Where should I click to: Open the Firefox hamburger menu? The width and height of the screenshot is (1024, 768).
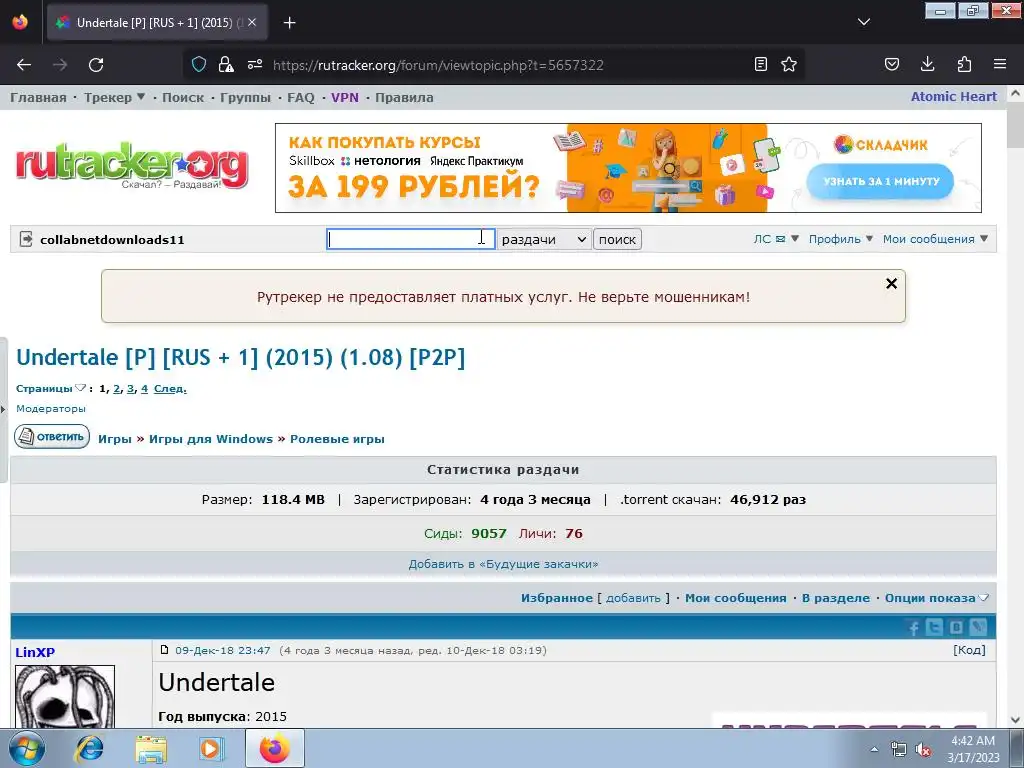tap(1000, 64)
